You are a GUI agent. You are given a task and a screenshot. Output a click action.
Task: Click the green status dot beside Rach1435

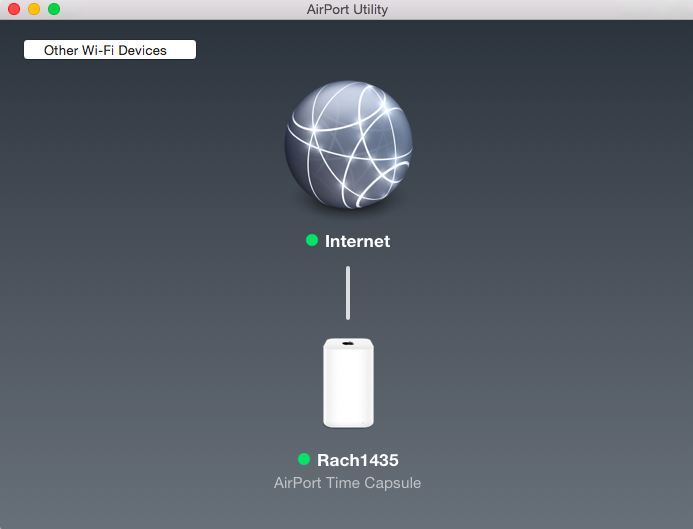coord(304,459)
